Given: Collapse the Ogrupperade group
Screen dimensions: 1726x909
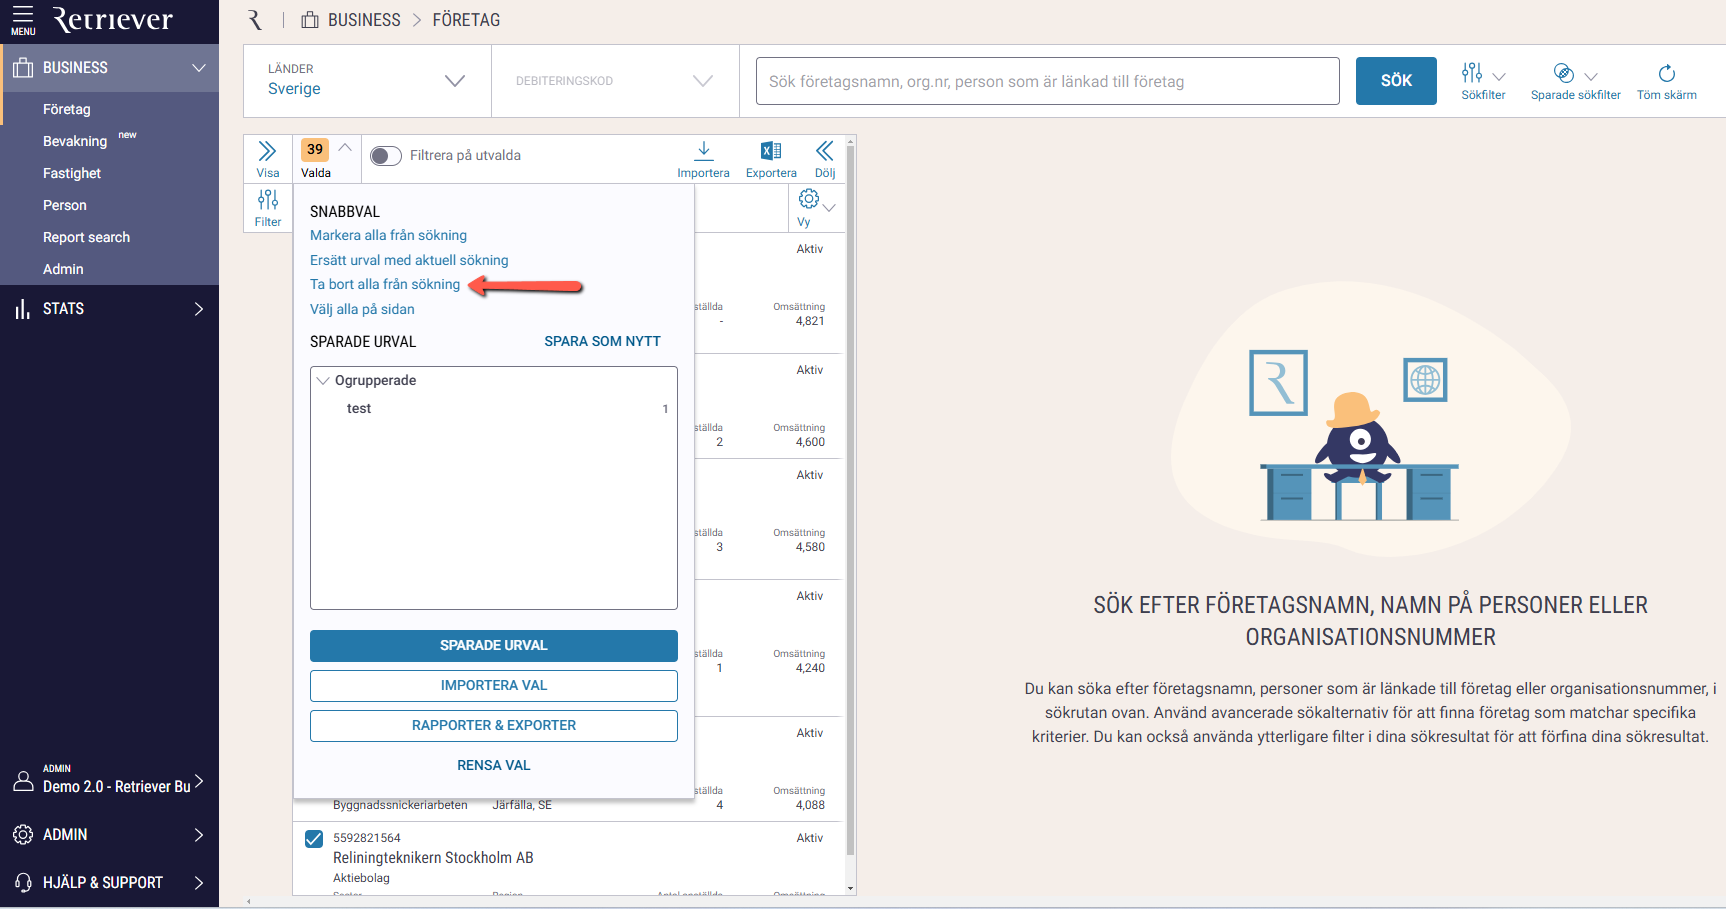Looking at the screenshot, I should [x=323, y=381].
